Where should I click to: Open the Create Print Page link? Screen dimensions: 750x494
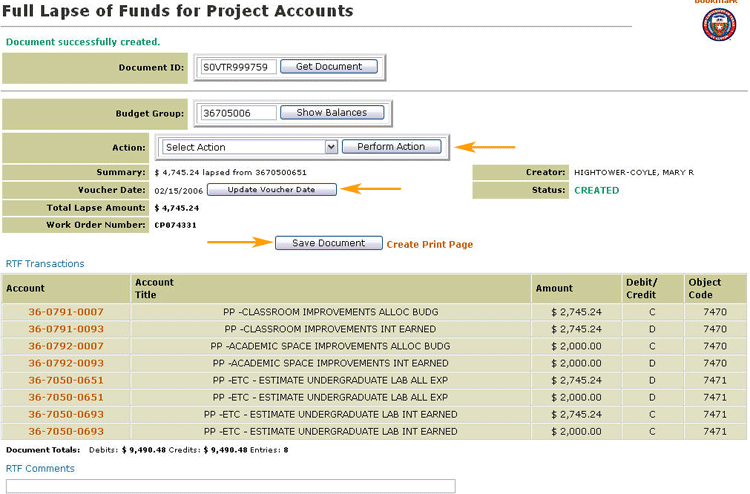(430, 244)
